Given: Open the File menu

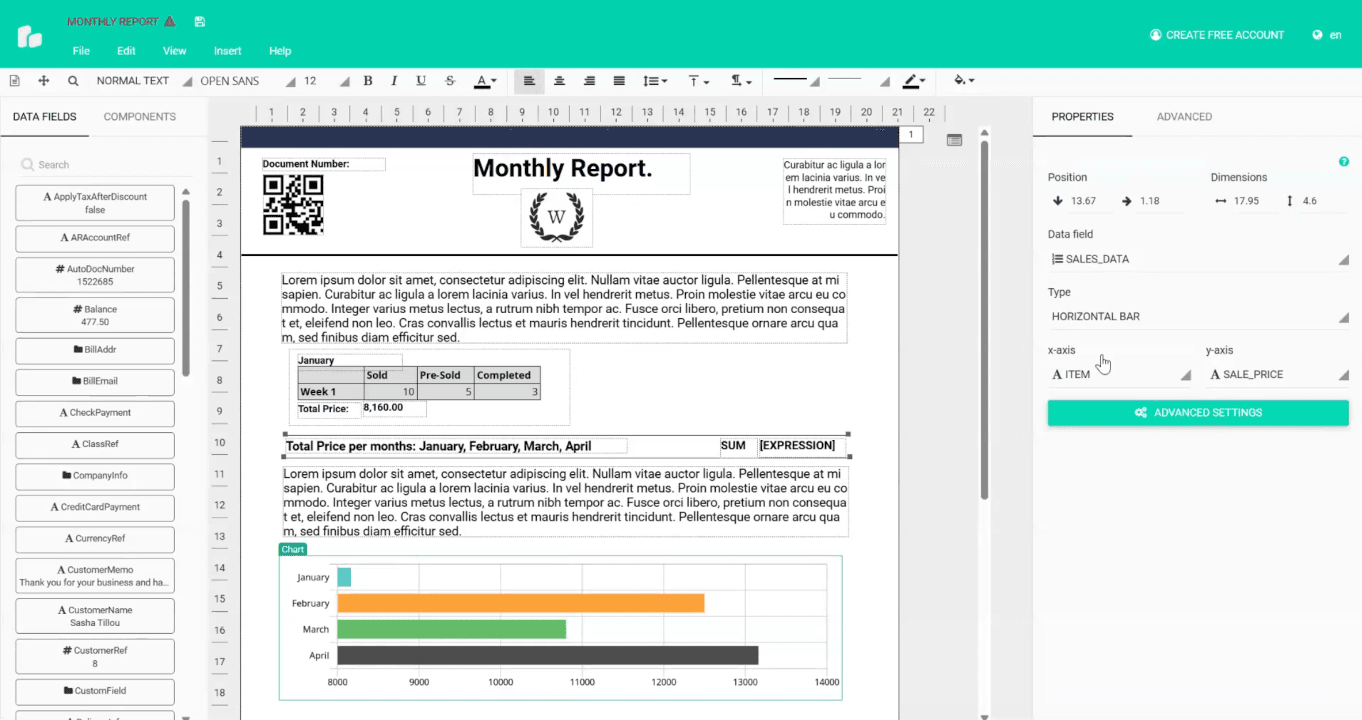Looking at the screenshot, I should pos(81,51).
